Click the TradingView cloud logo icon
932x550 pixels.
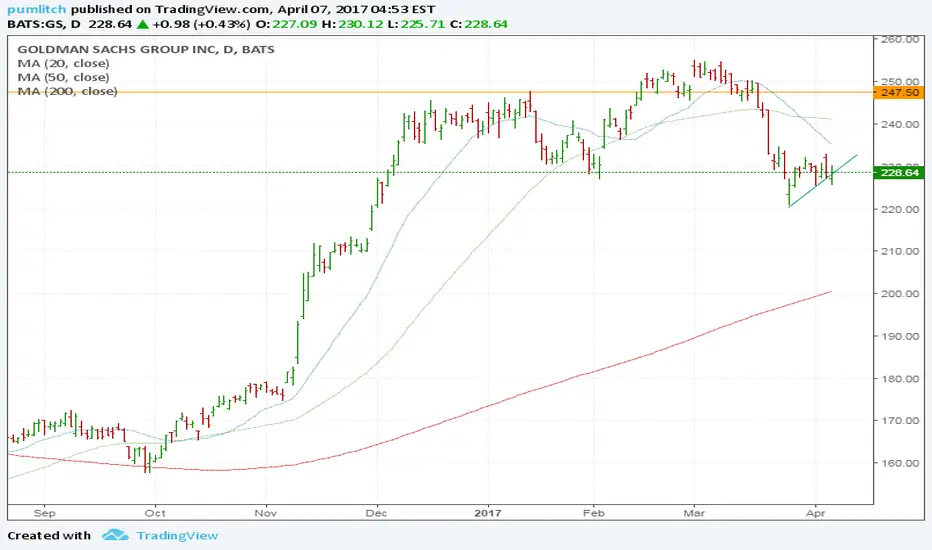click(115, 535)
